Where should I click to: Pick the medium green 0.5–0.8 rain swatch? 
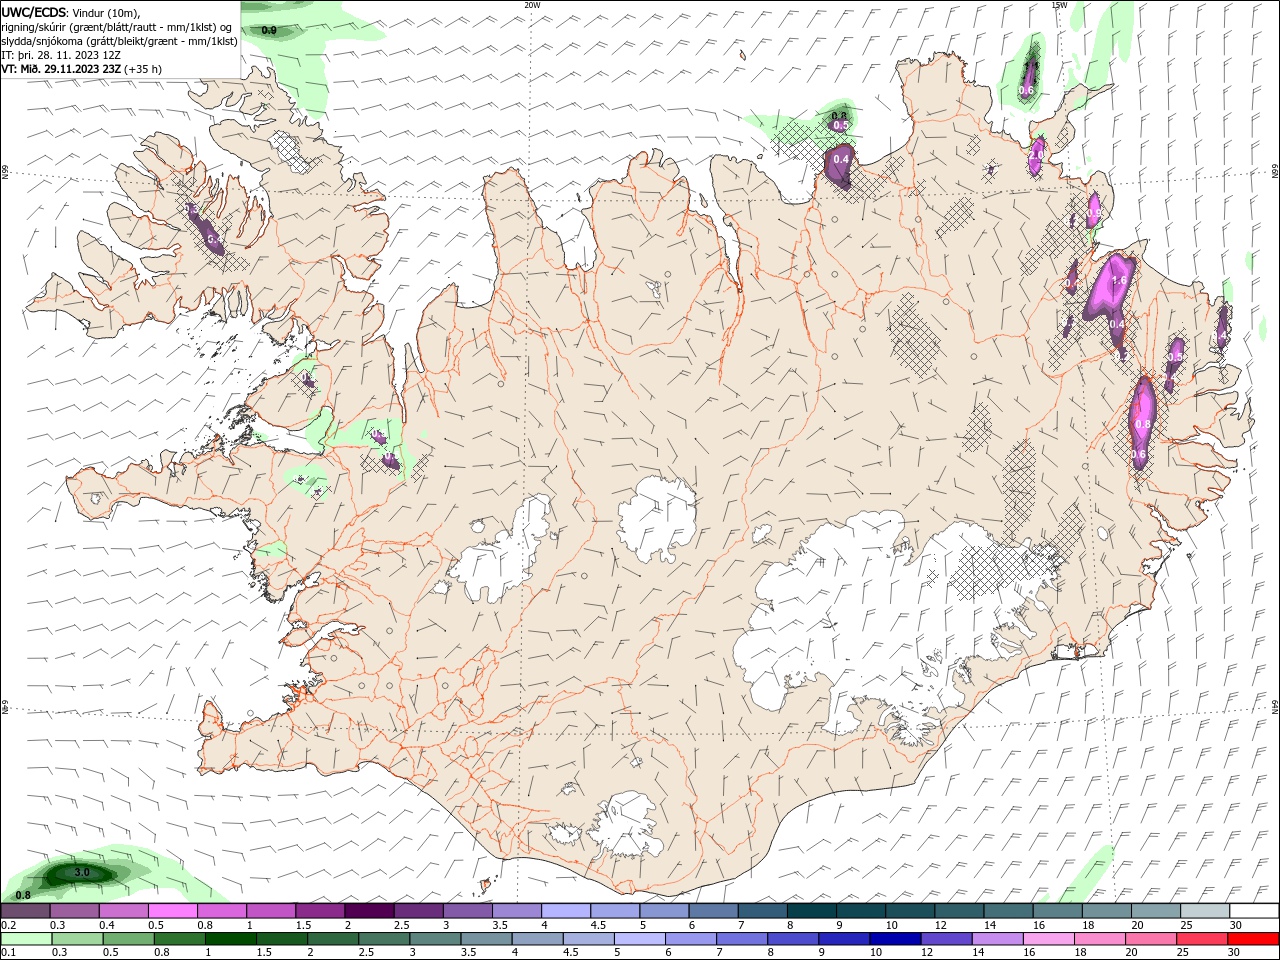[x=128, y=939]
